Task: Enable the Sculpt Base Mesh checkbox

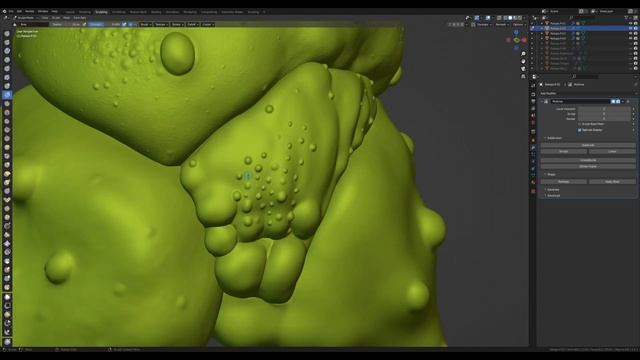Action: point(580,124)
